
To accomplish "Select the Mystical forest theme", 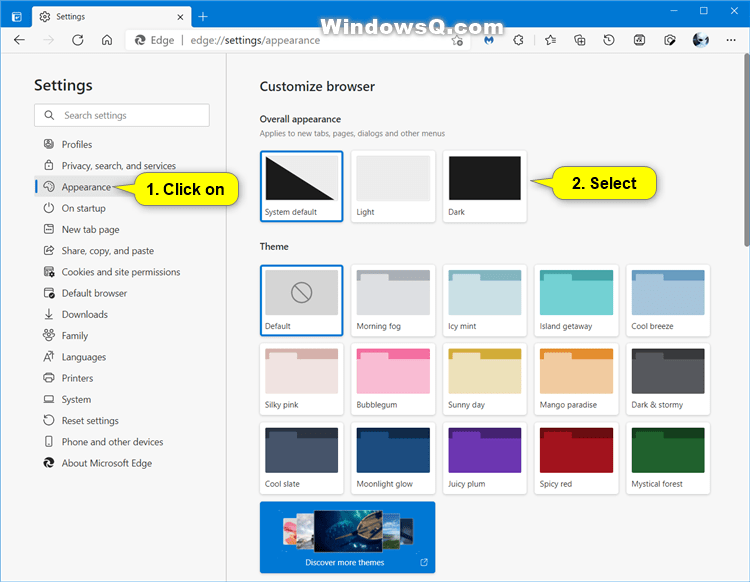I will pyautogui.click(x=668, y=458).
